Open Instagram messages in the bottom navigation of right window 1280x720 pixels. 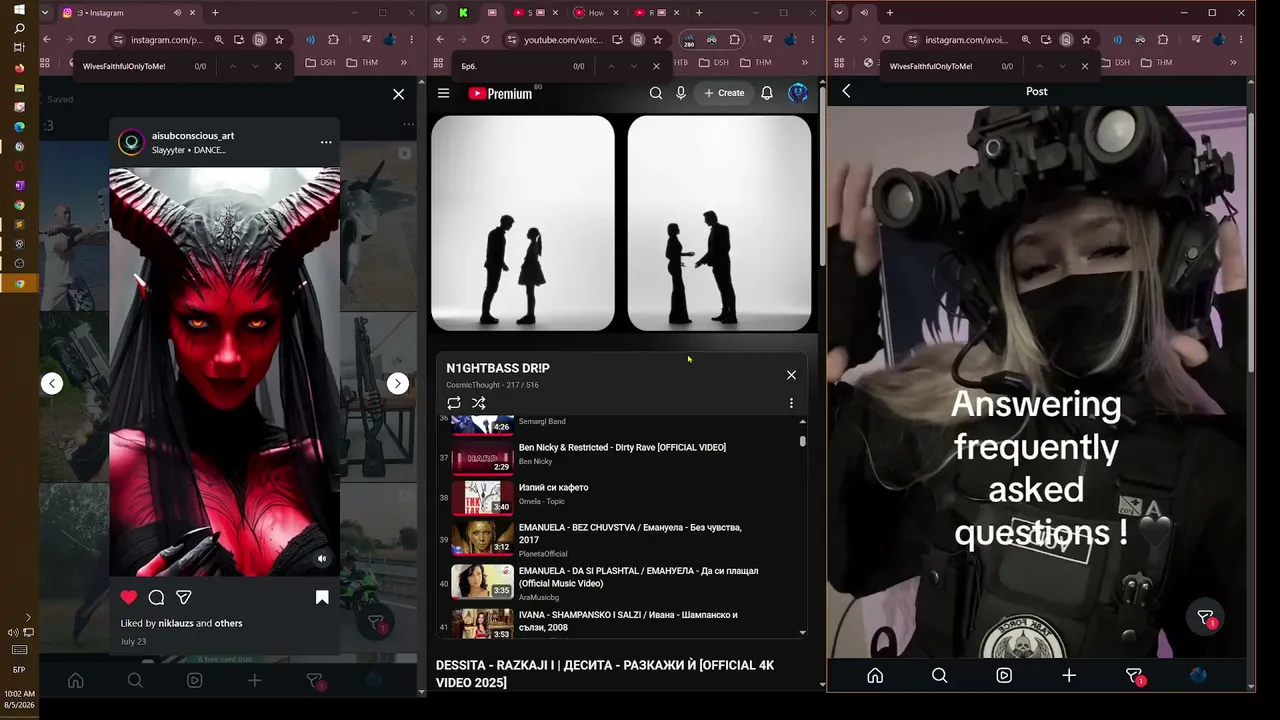pyautogui.click(x=1134, y=676)
